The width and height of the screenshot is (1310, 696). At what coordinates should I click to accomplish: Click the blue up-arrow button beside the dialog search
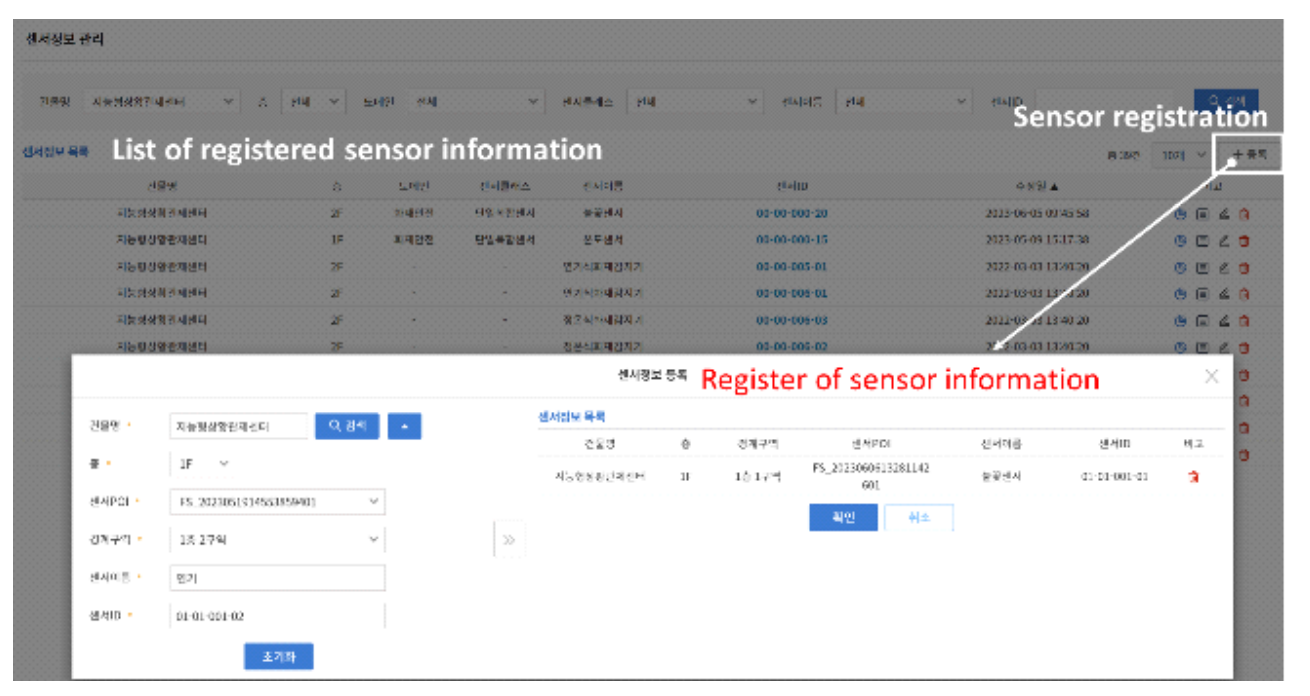[x=404, y=426]
